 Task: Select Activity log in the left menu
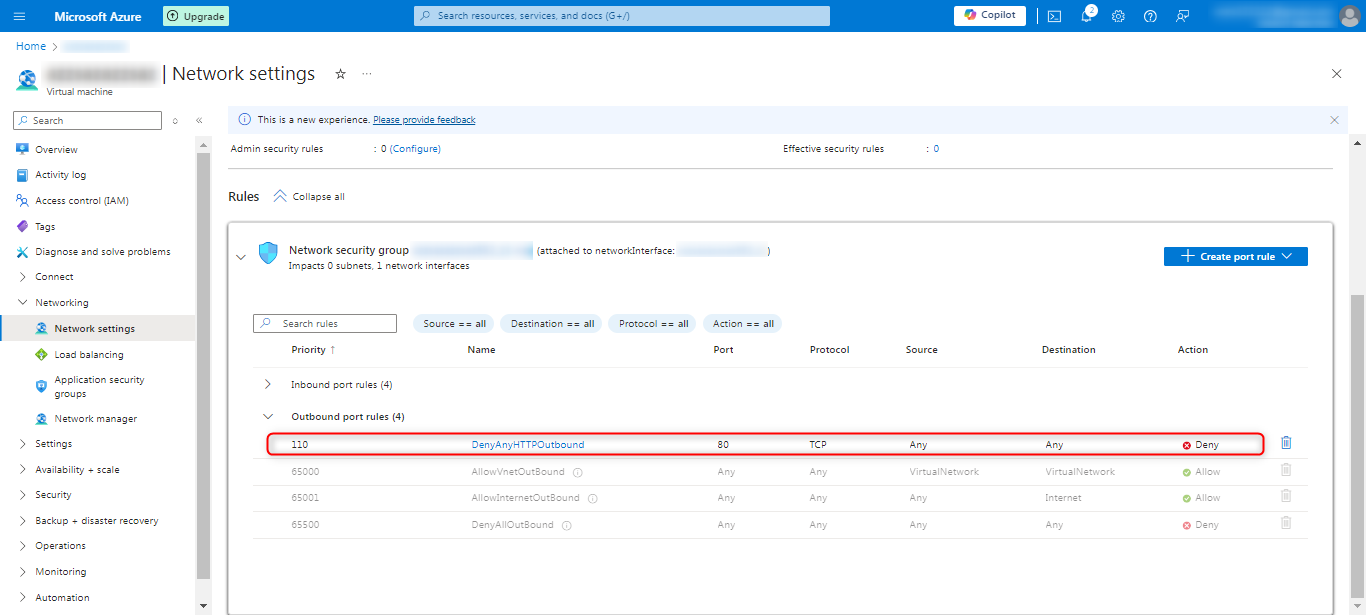(x=60, y=175)
